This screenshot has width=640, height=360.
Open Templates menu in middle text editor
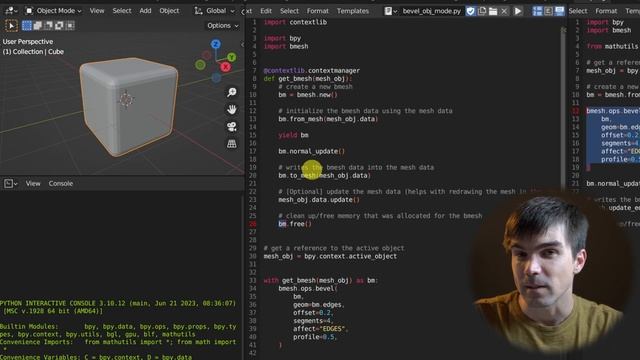(x=353, y=11)
